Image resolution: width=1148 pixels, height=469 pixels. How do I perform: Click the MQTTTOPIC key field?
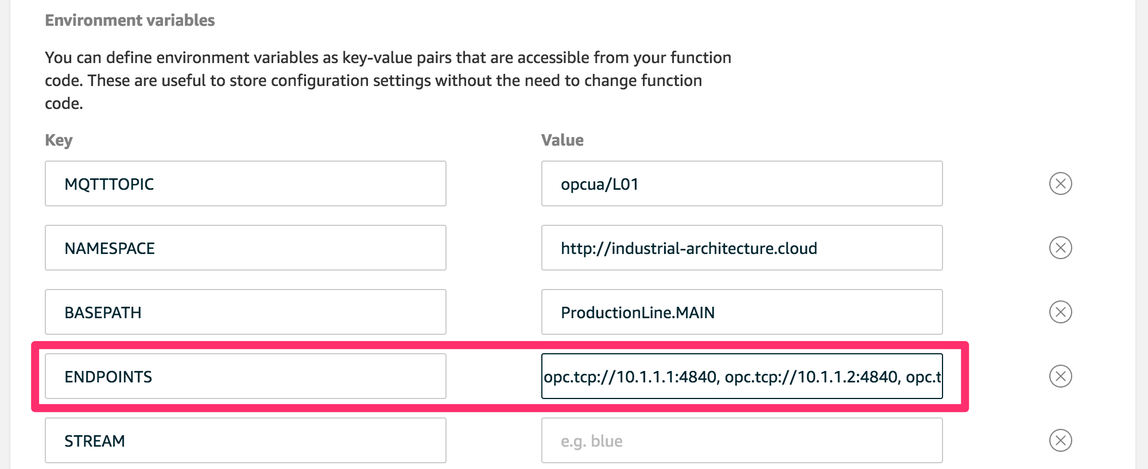tap(245, 184)
